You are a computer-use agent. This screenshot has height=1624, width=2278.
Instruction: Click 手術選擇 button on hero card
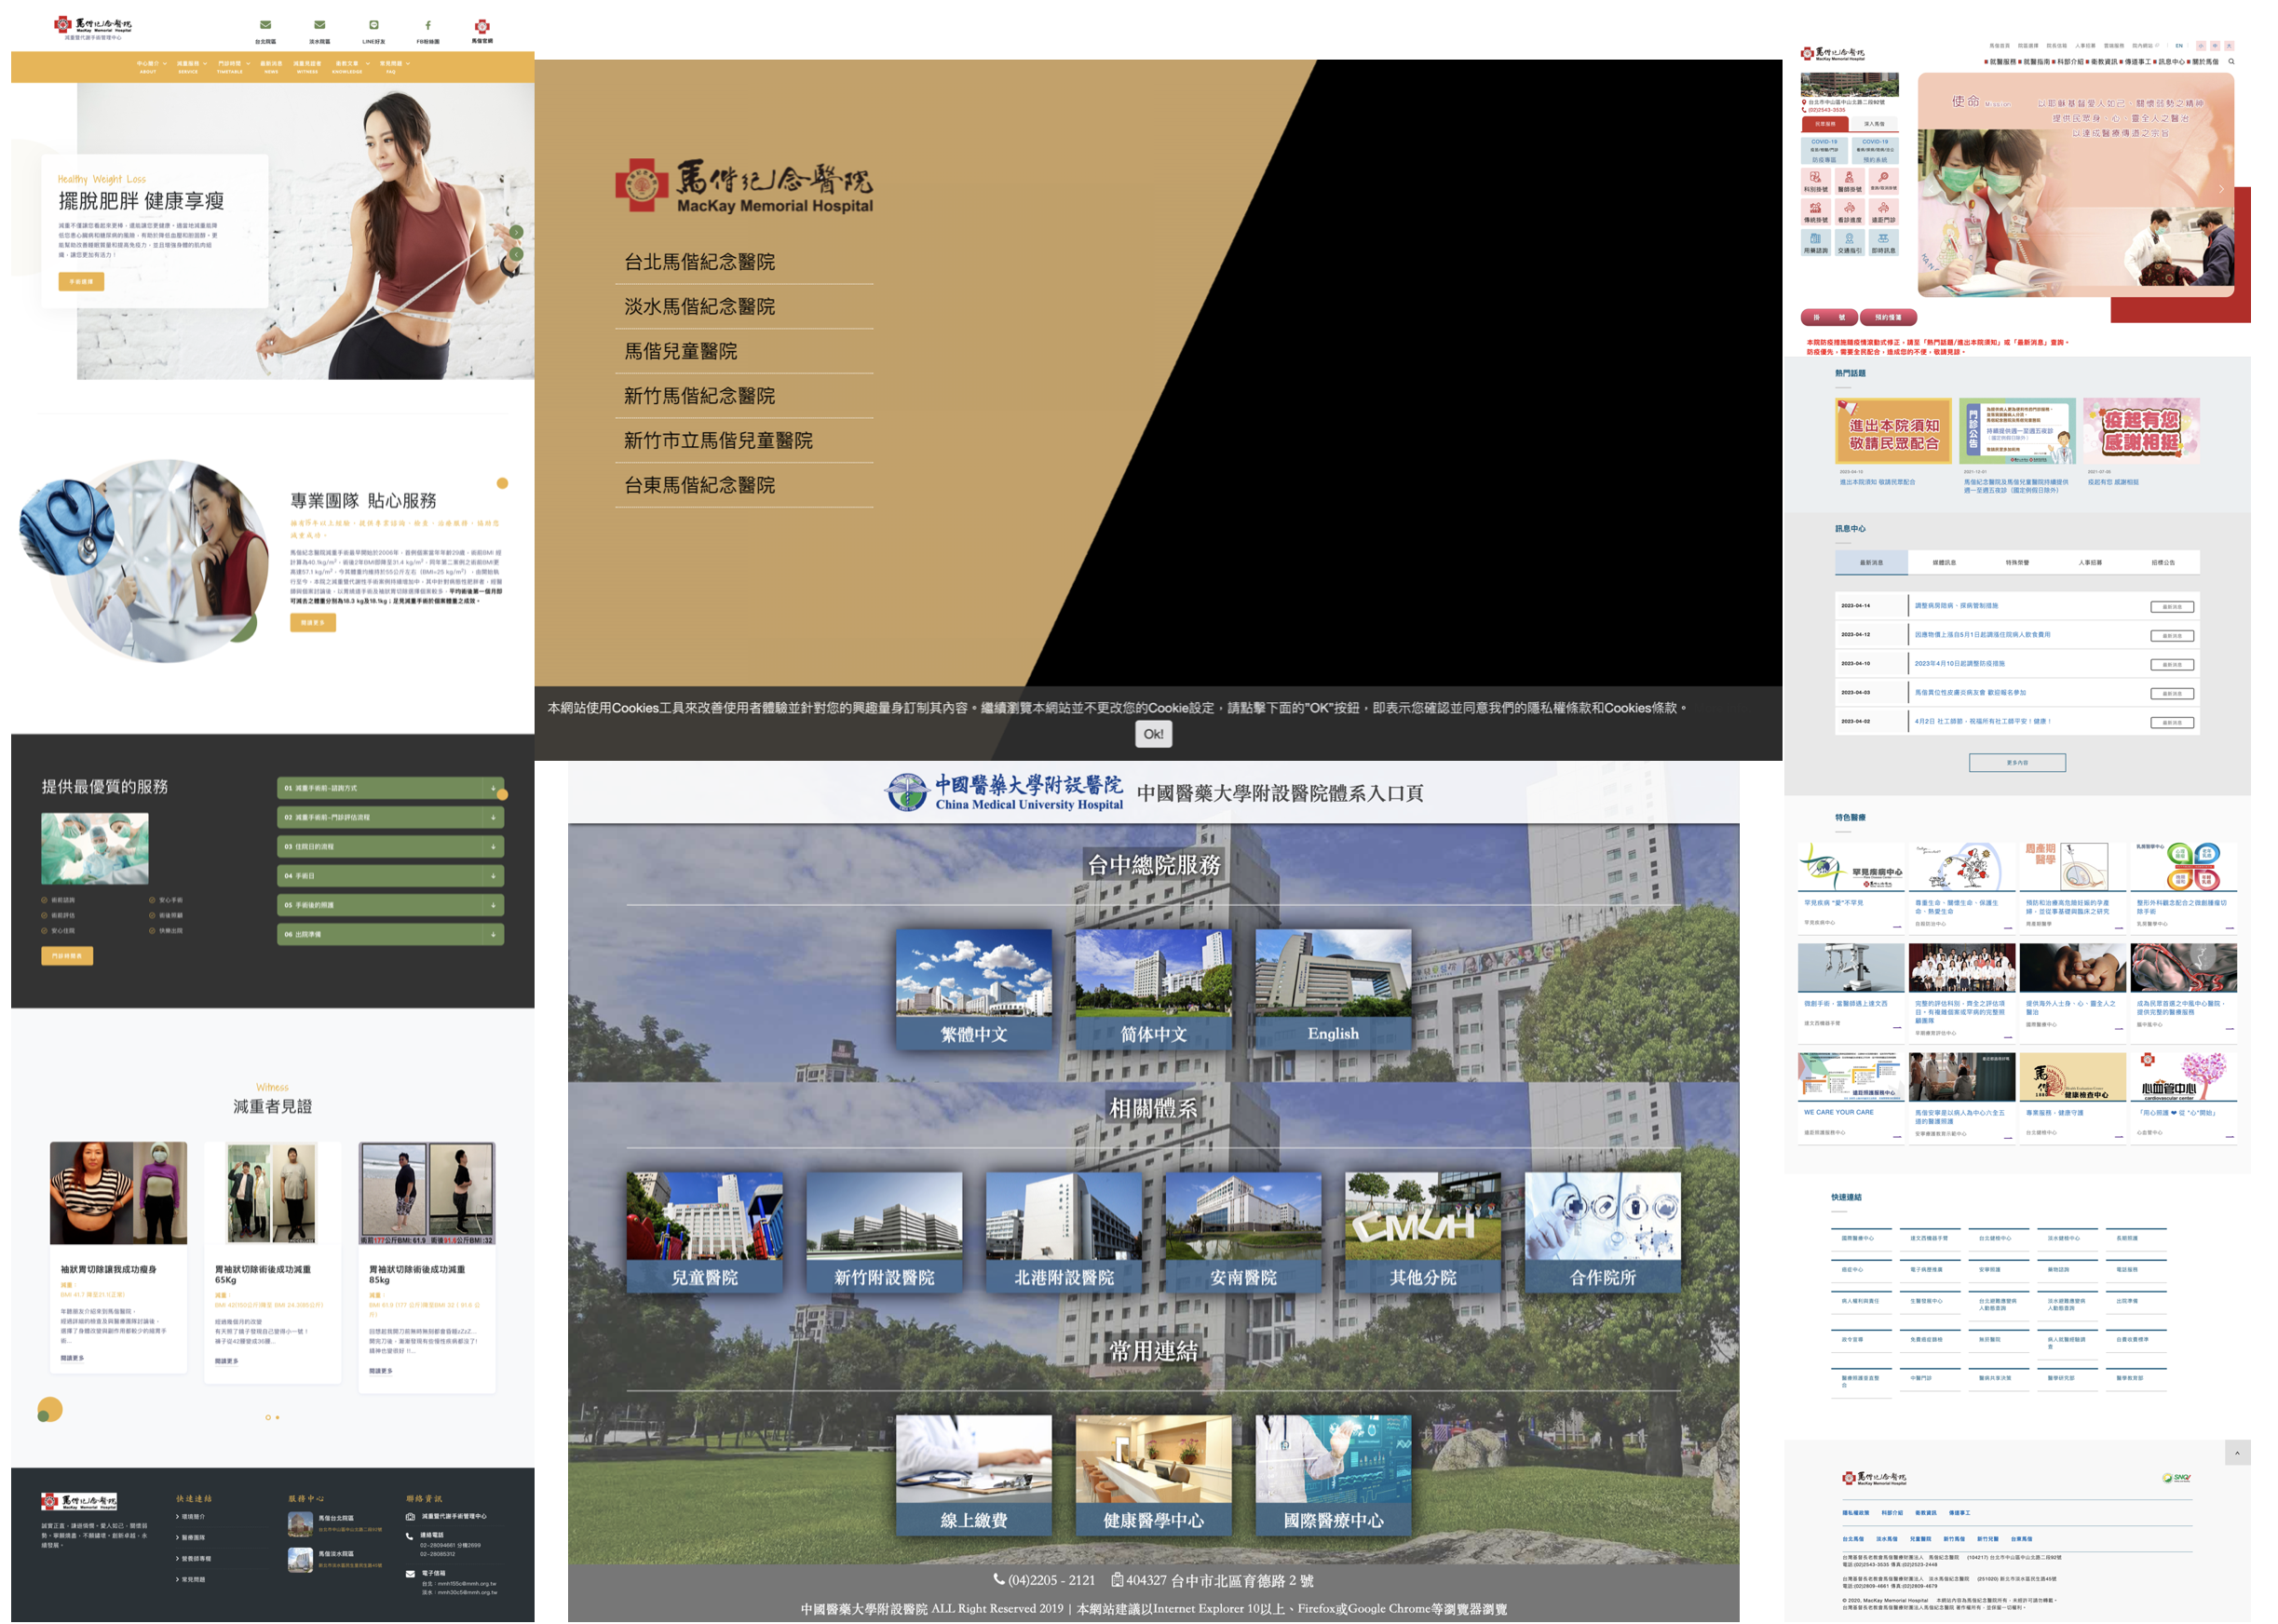pos(81,282)
